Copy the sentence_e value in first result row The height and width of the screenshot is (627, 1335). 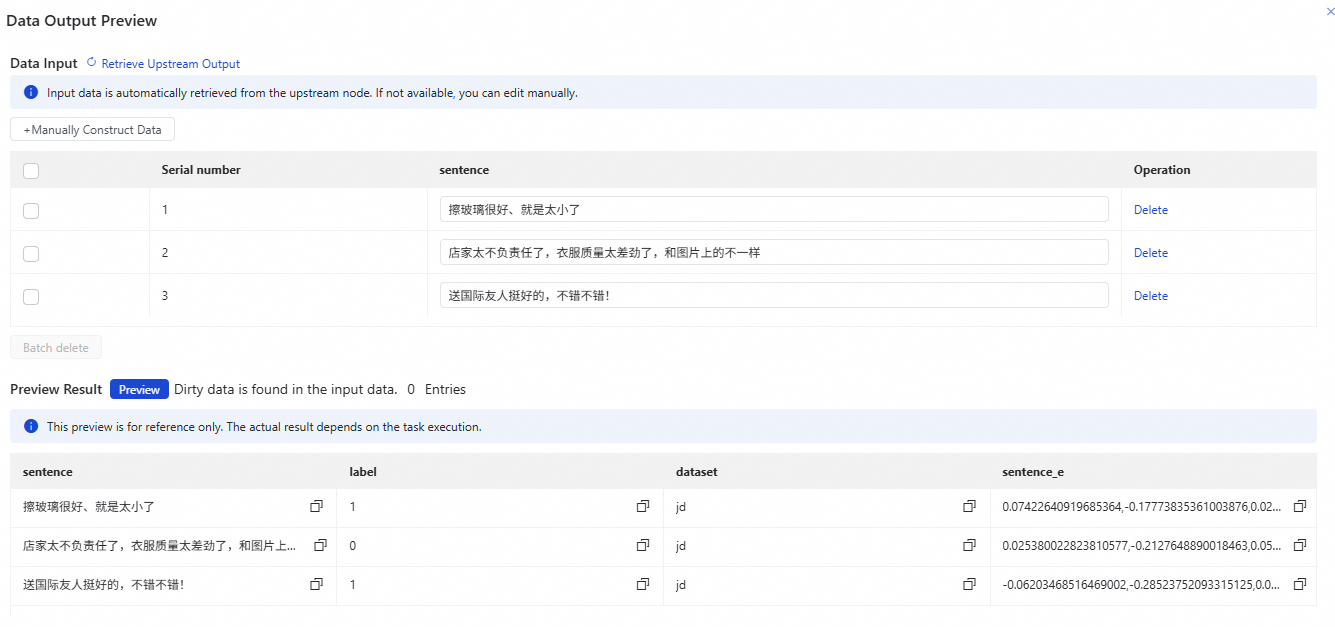click(x=1300, y=507)
